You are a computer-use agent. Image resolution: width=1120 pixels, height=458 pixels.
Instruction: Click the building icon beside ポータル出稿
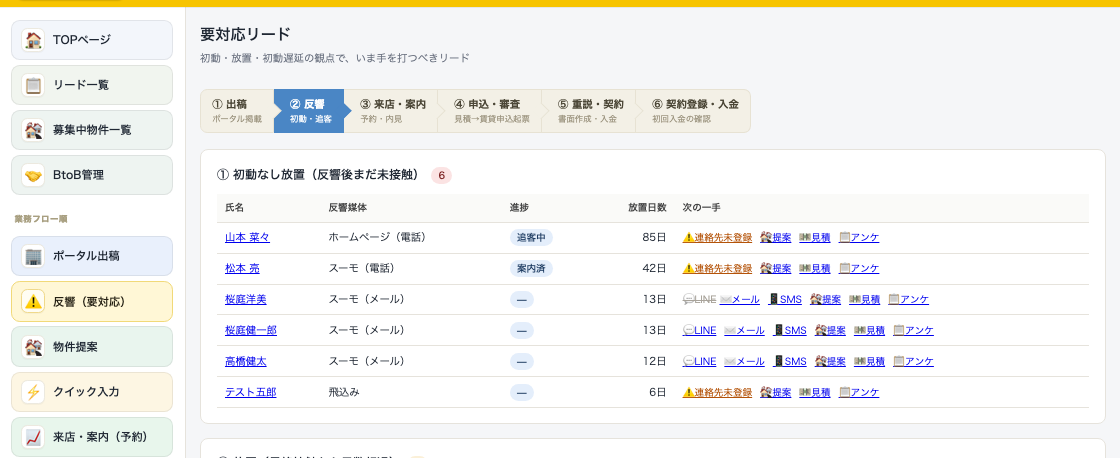33,256
